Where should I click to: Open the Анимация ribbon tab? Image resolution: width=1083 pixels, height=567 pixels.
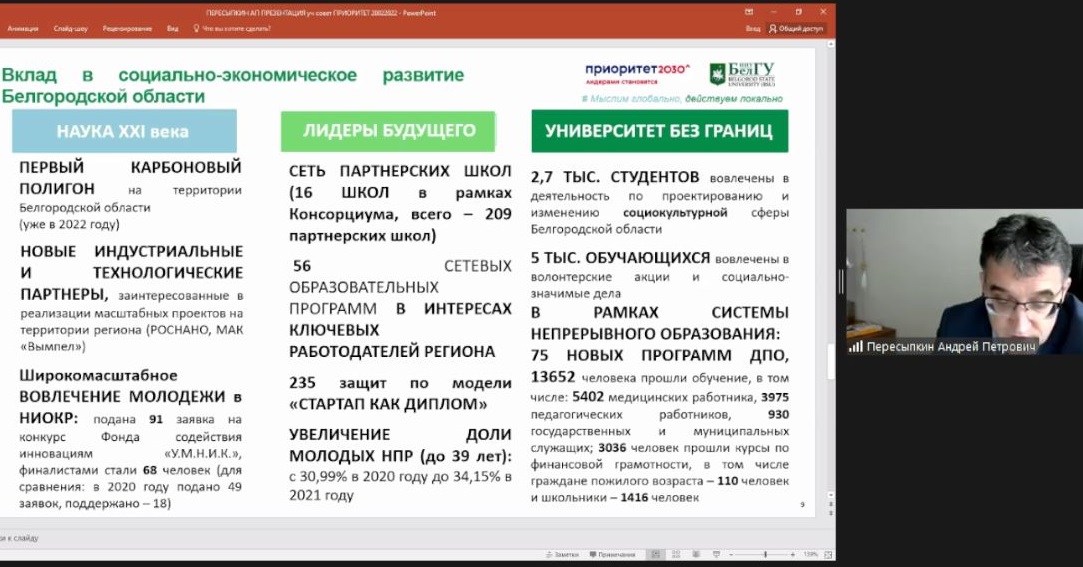(22, 29)
